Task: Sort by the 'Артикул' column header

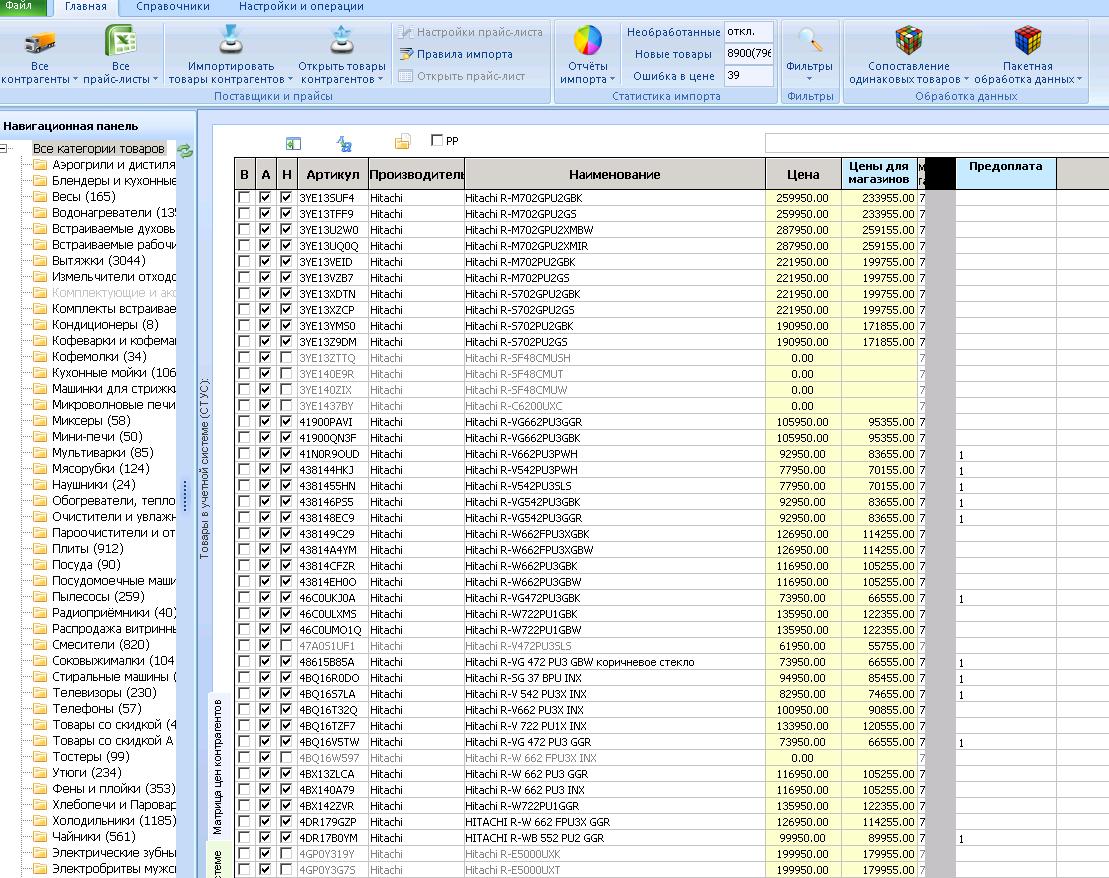Action: [332, 174]
